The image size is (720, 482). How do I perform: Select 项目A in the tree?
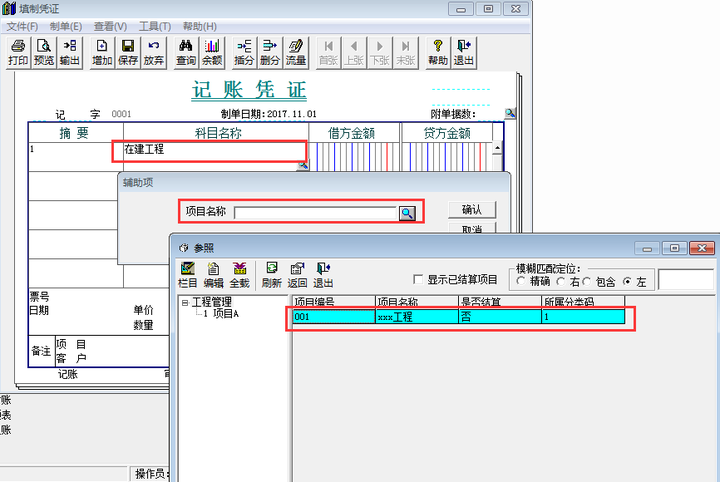pos(226,314)
